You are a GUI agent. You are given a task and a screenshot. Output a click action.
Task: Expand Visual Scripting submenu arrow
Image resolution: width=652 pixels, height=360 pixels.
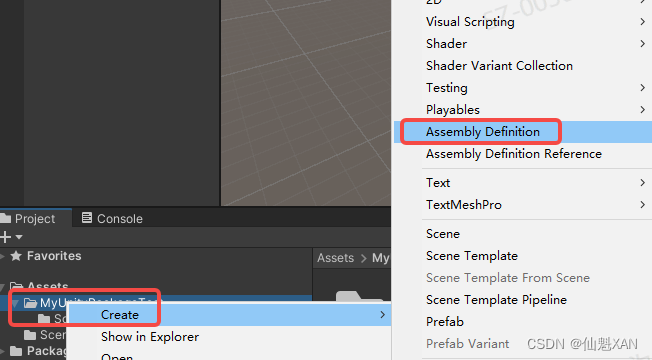coord(642,22)
